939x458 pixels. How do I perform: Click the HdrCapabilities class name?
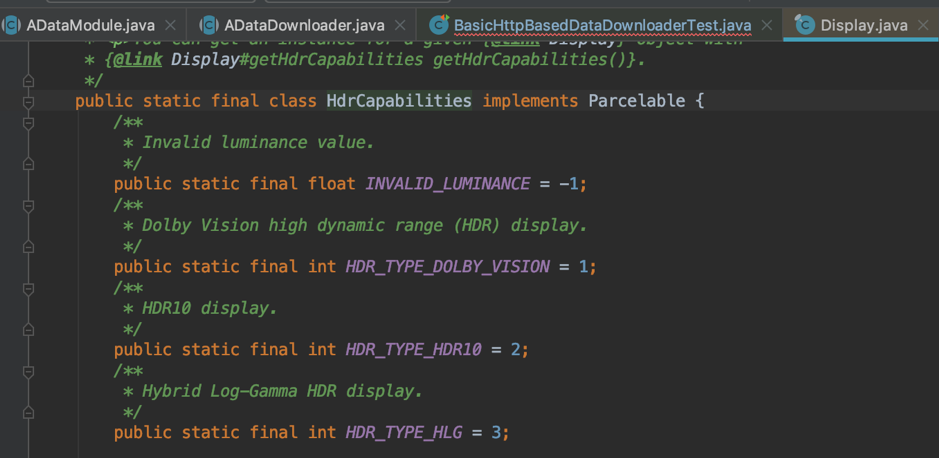(x=399, y=101)
